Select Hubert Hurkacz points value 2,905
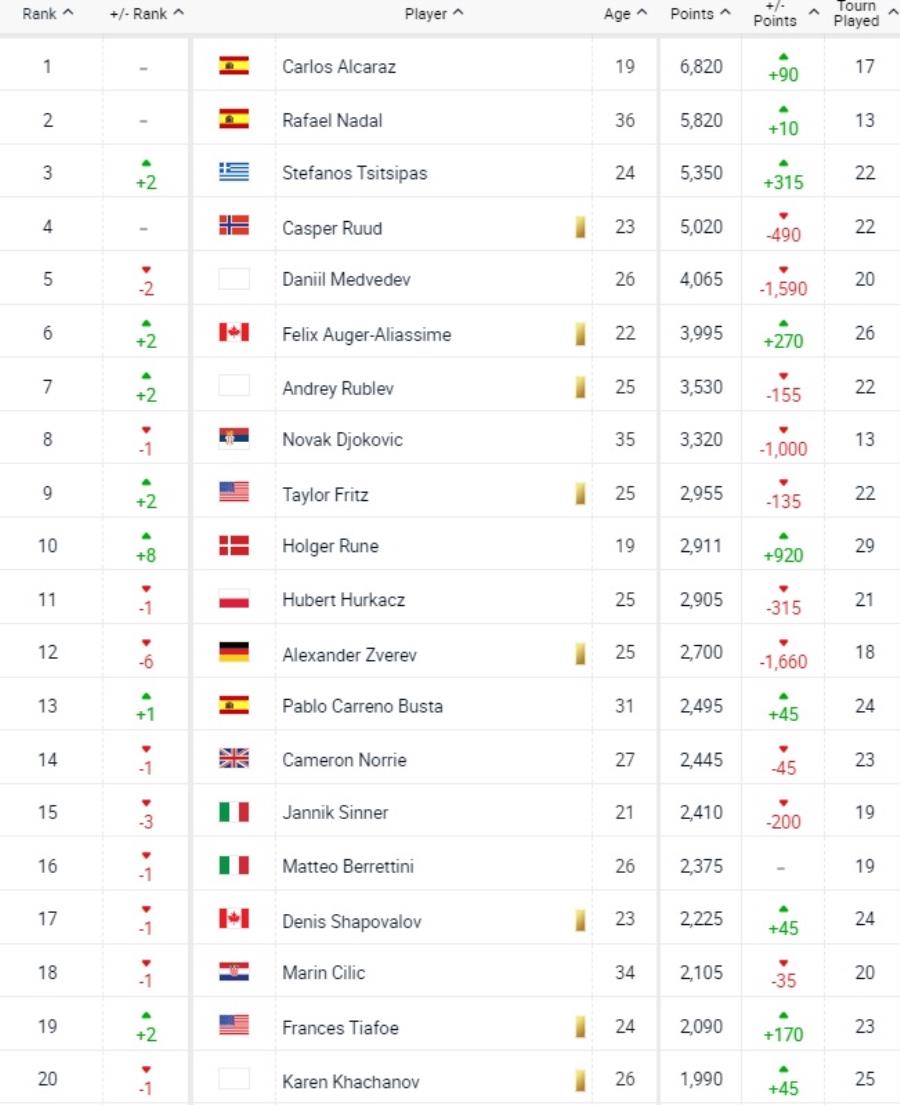Viewport: 900px width, 1105px height. 701,600
